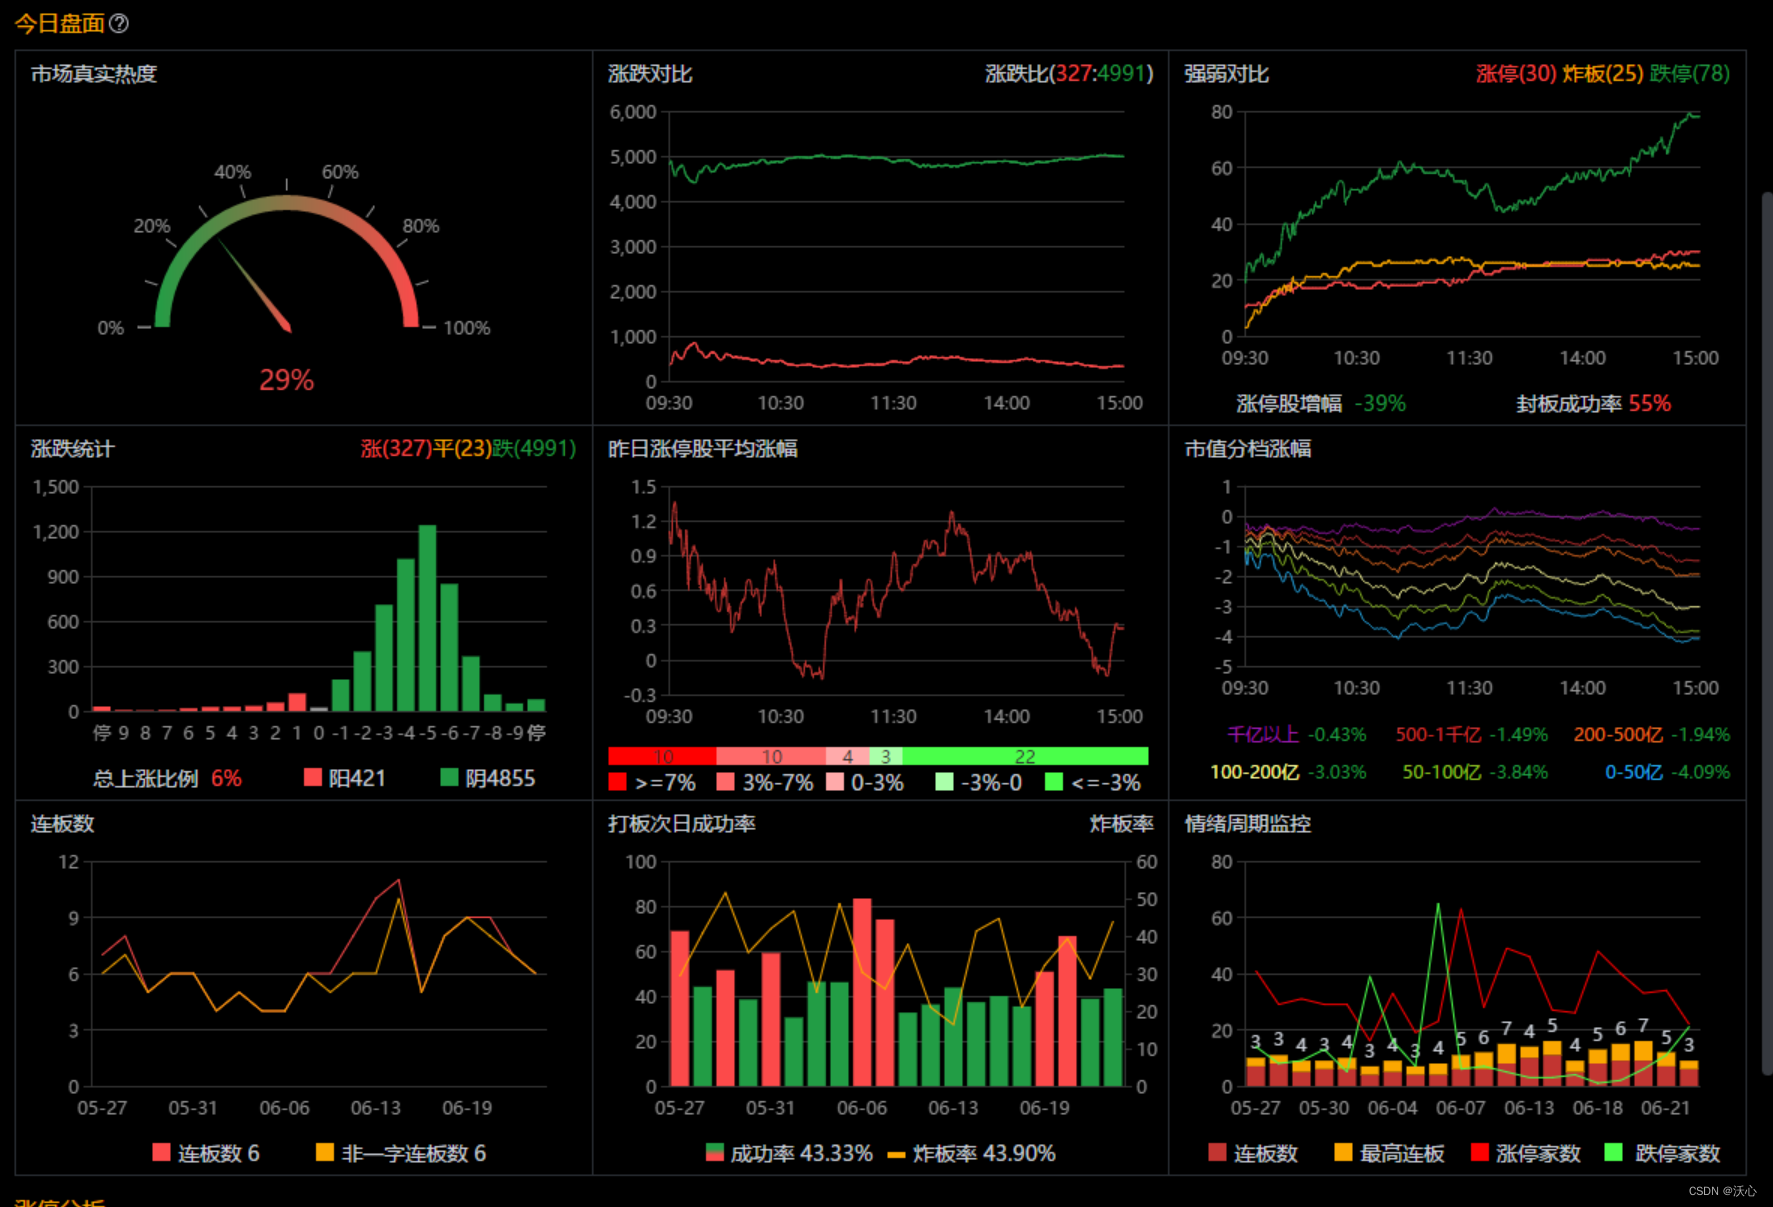Click the 强弱对比 panel title
The width and height of the screenshot is (1773, 1207).
(x=1227, y=74)
